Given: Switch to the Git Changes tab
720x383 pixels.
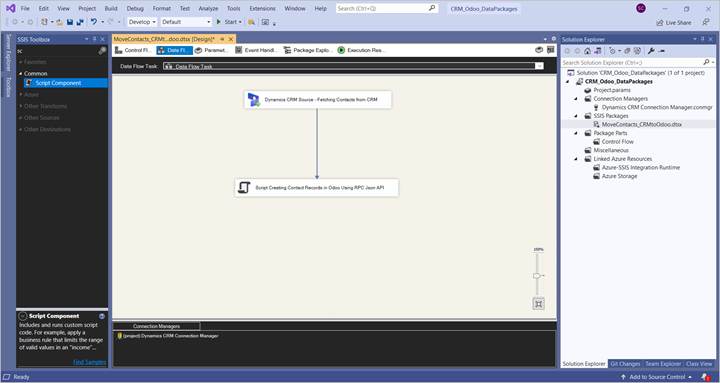Looking at the screenshot, I should 625,364.
